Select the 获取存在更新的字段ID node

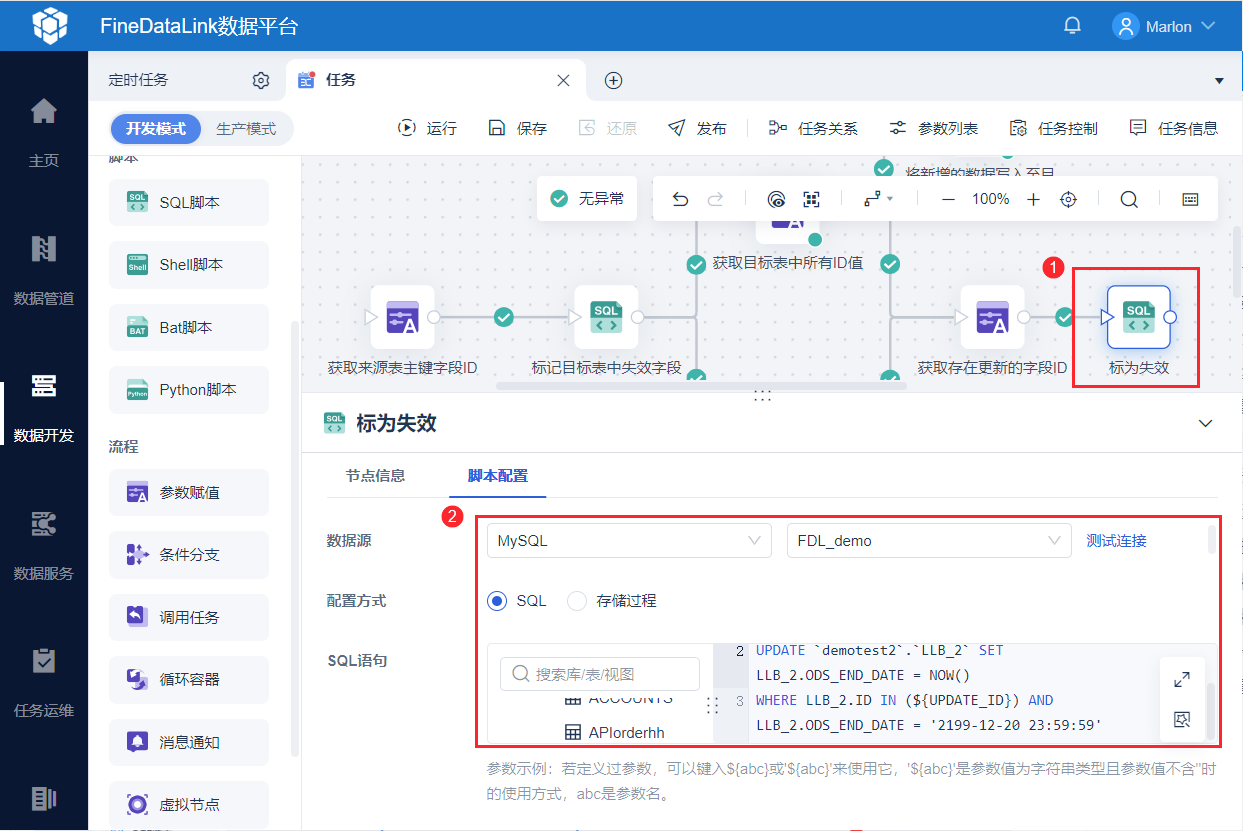[x=992, y=317]
